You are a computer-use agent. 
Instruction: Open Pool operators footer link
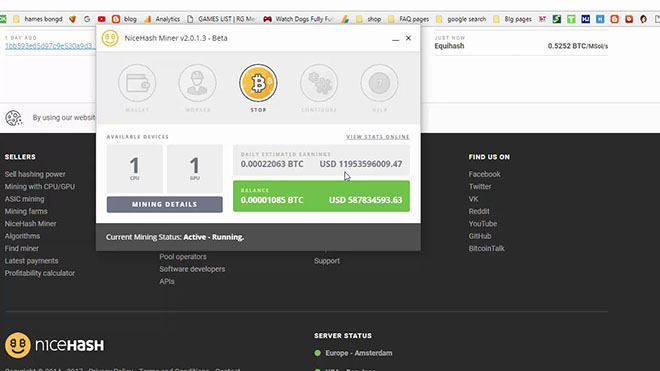coord(183,256)
